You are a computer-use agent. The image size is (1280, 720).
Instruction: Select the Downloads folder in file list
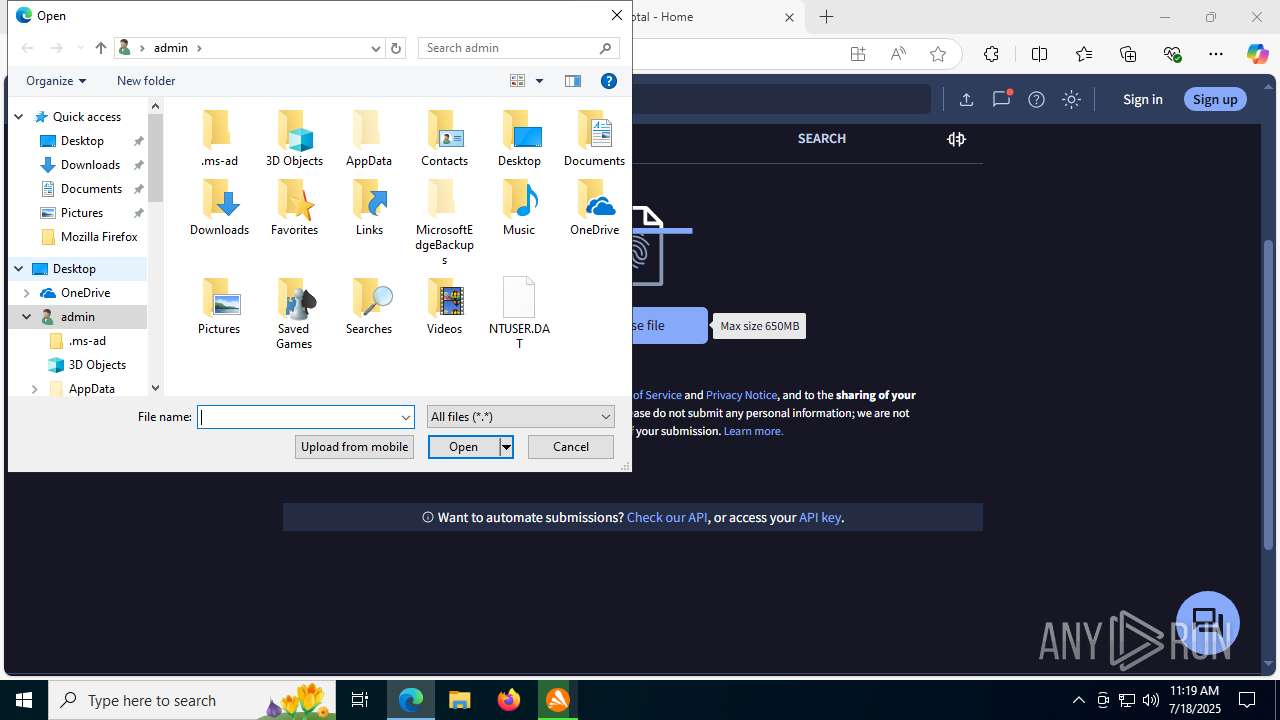(219, 207)
